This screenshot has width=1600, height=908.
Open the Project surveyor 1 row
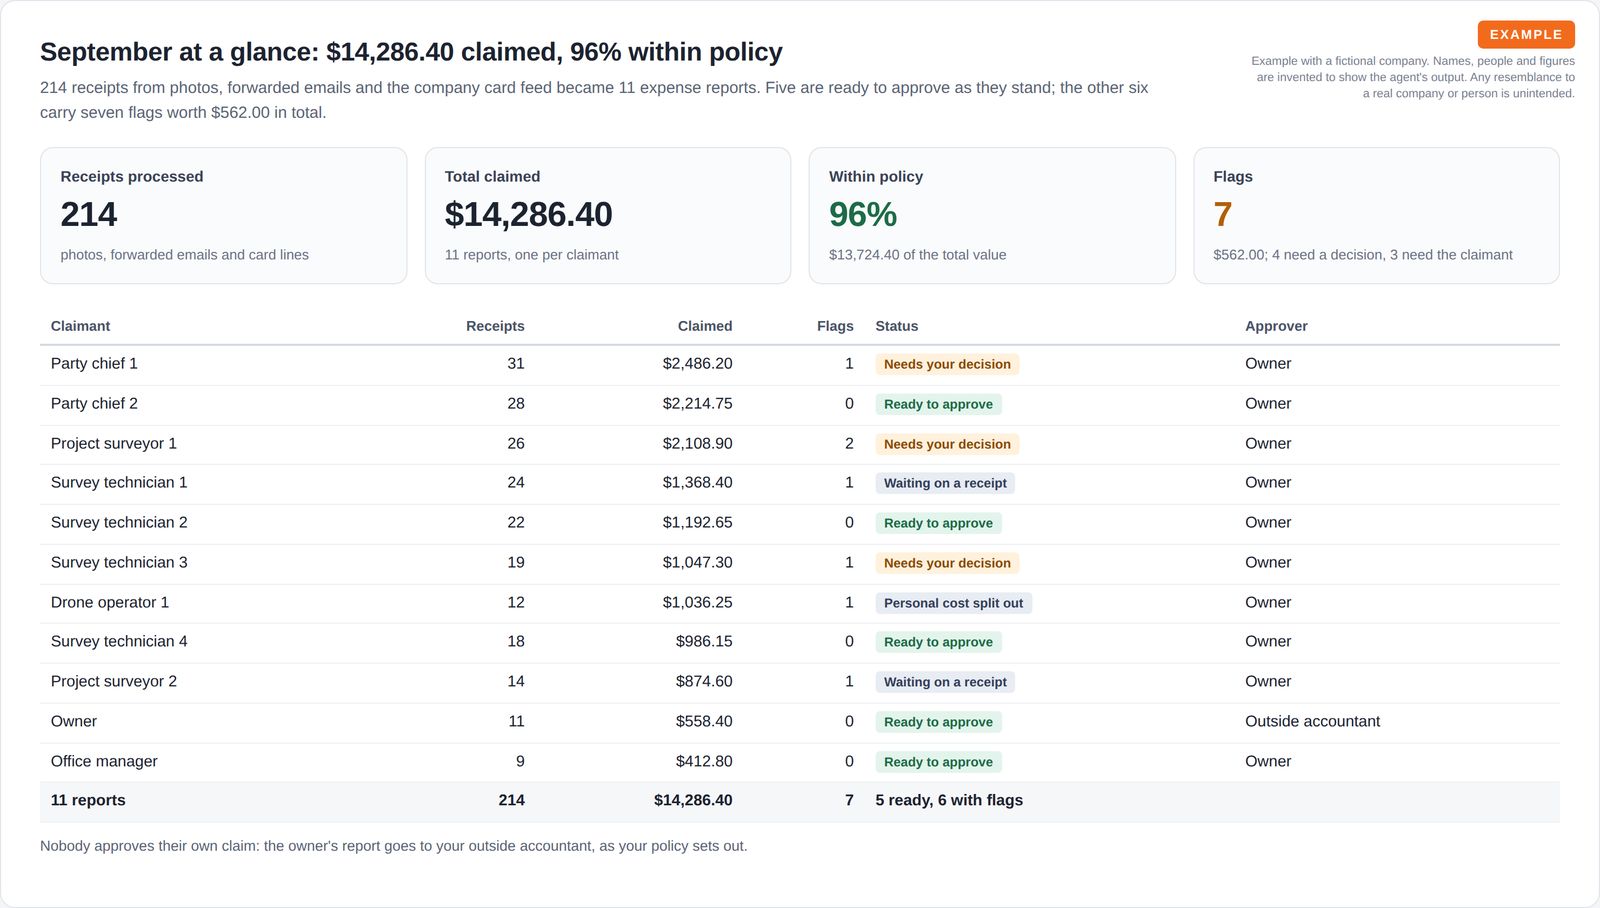800,444
